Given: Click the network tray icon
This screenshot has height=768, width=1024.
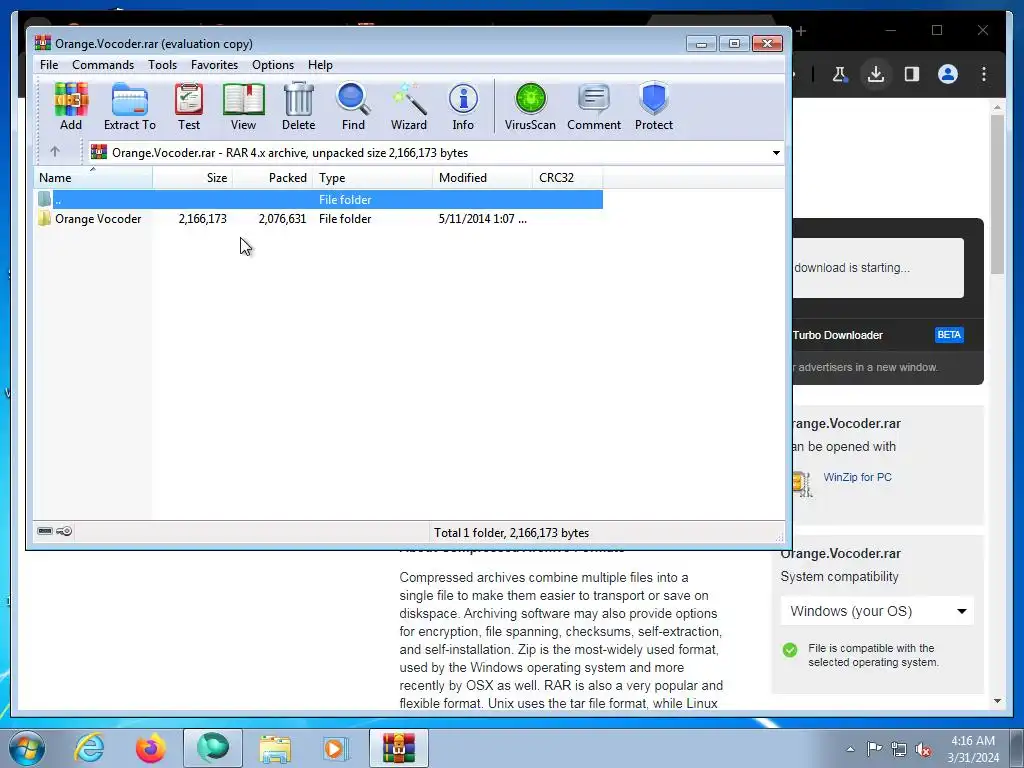Looking at the screenshot, I should (899, 750).
